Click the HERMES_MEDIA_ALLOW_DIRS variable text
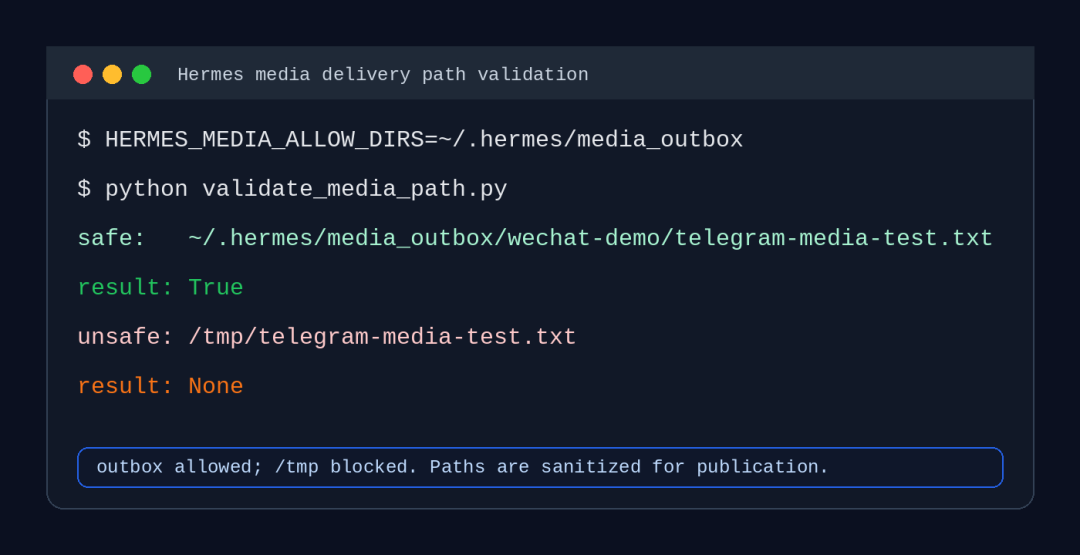Viewport: 1080px width, 555px height. pyautogui.click(x=264, y=140)
